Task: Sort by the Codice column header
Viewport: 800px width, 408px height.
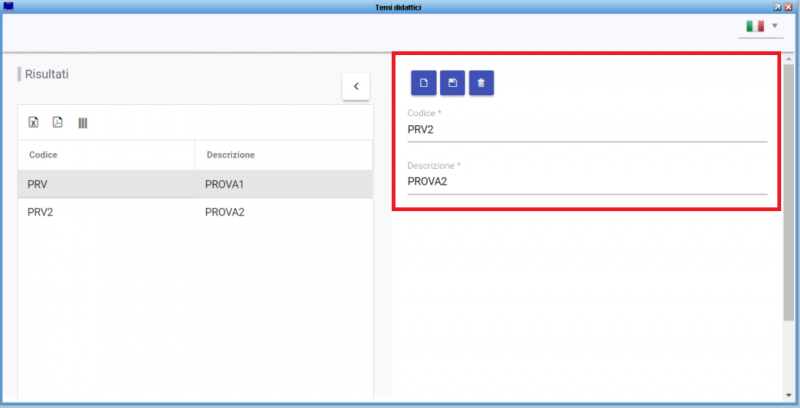Action: (106, 155)
